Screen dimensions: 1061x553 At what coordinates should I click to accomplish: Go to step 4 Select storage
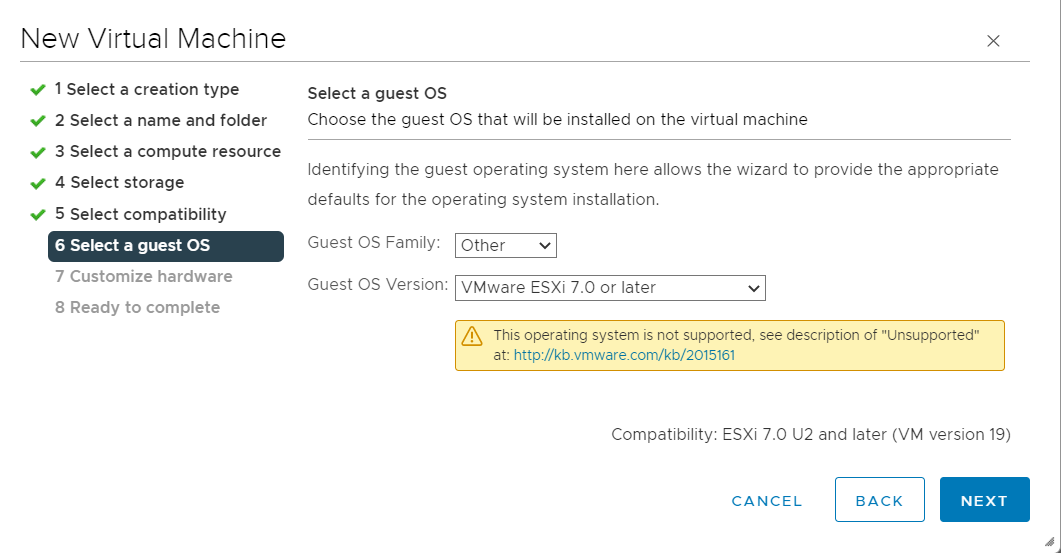click(x=119, y=183)
